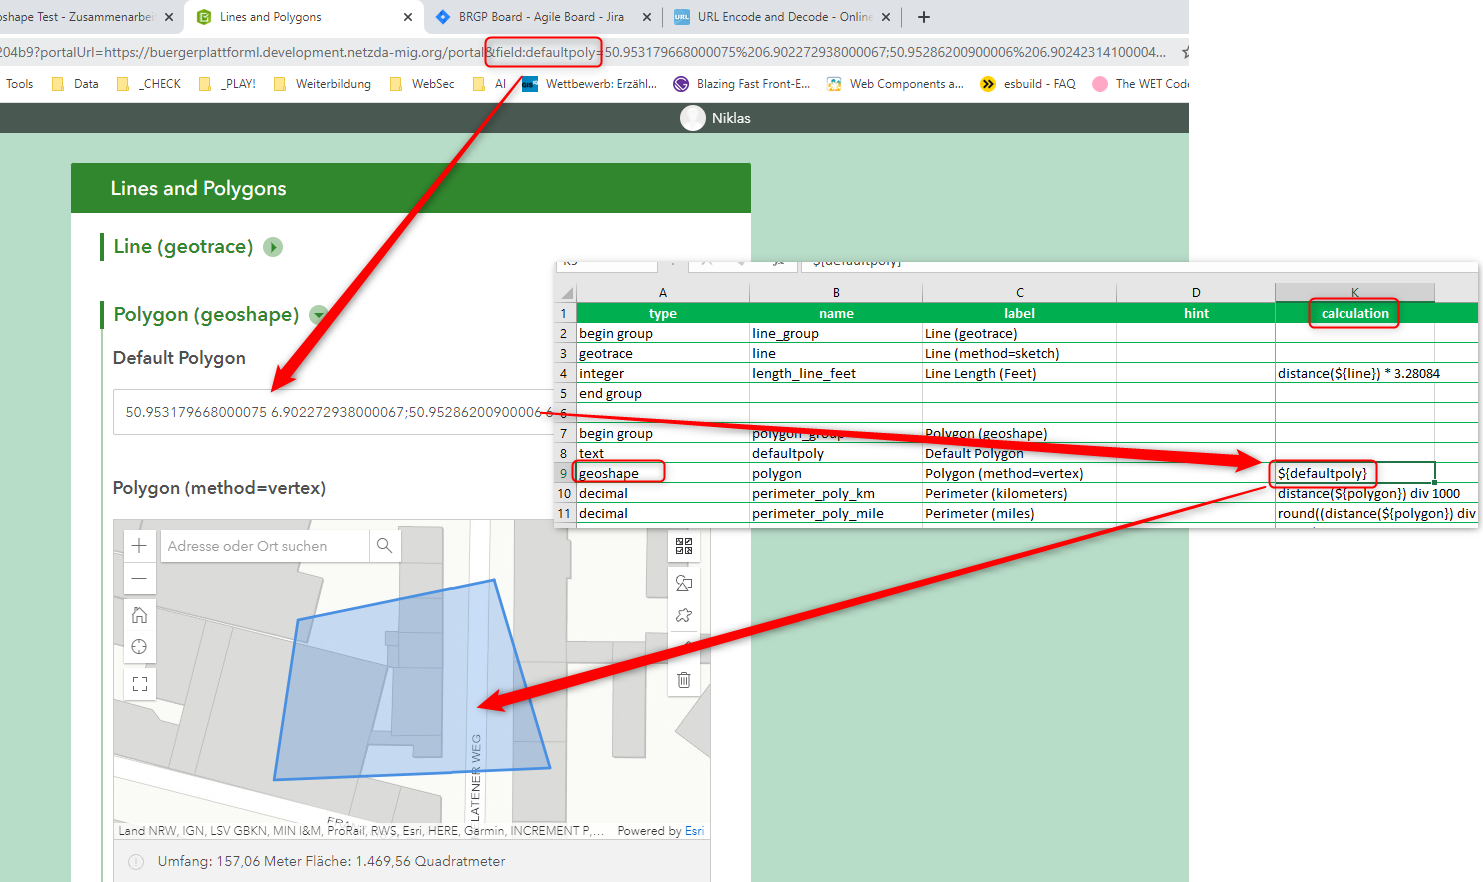Collapse the Polygon (geoshape) section
1483x882 pixels.
(320, 312)
